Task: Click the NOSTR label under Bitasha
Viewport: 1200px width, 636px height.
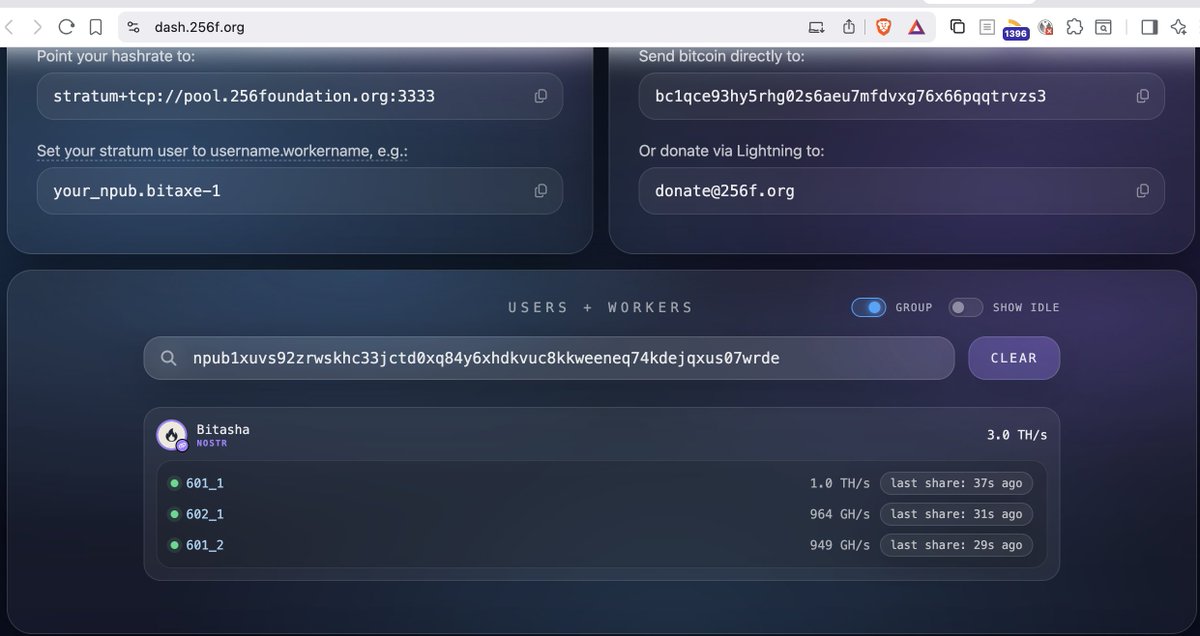Action: (212, 443)
